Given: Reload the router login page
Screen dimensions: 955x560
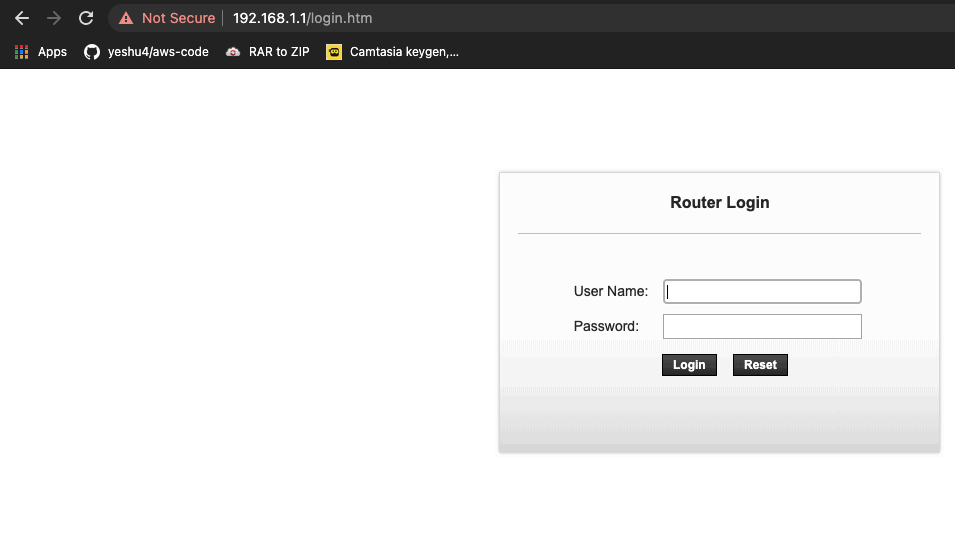Looking at the screenshot, I should [87, 18].
